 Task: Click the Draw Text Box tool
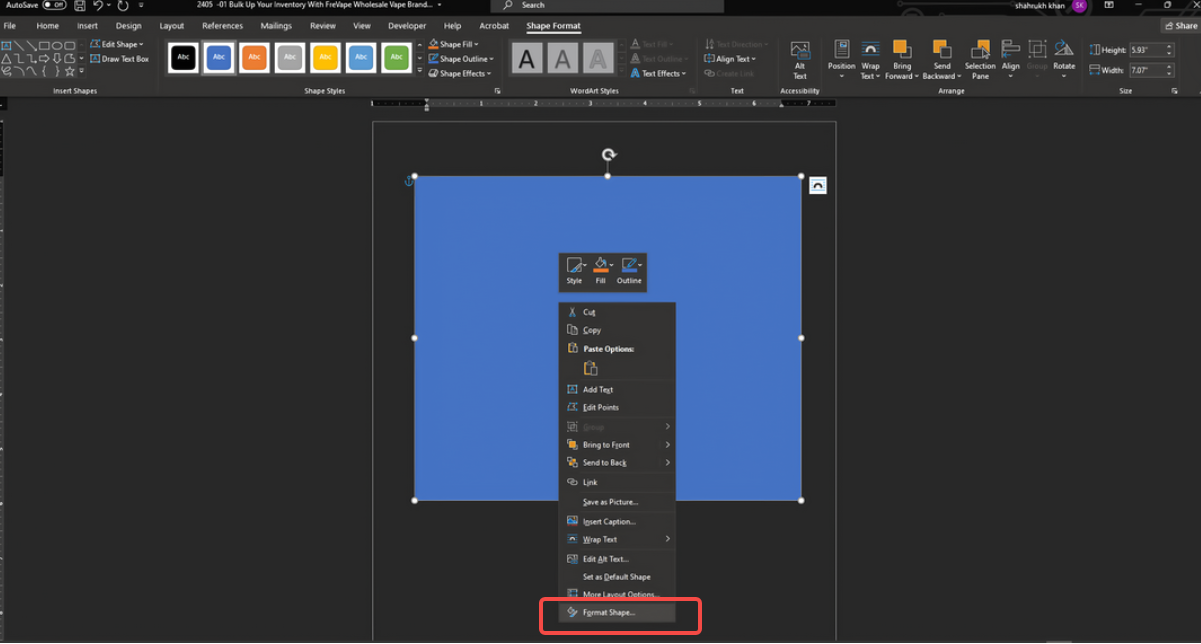[118, 59]
